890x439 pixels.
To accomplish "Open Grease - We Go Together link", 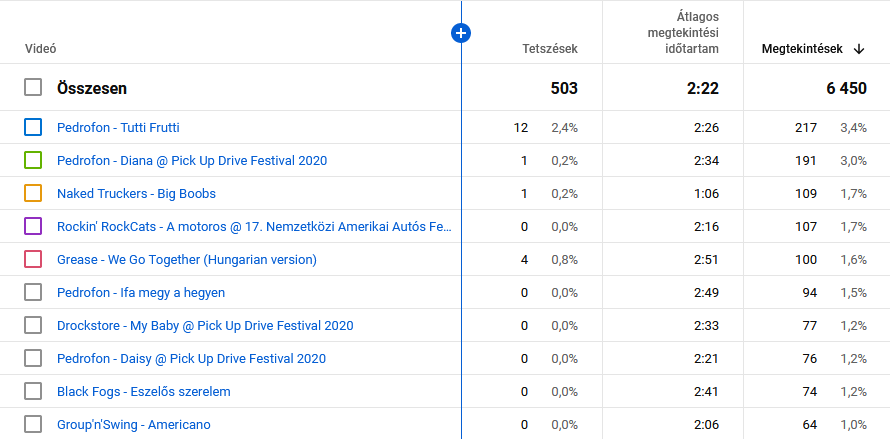I will [186, 259].
